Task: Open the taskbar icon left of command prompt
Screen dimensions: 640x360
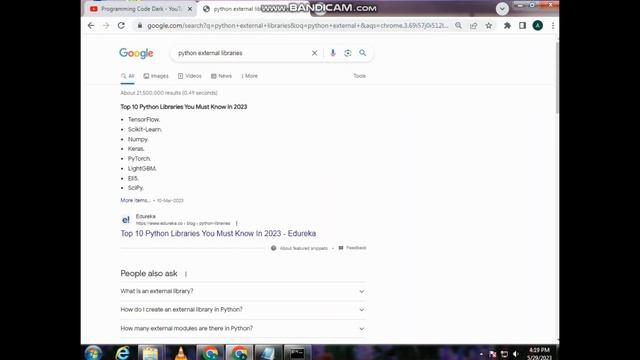Action: coord(268,353)
